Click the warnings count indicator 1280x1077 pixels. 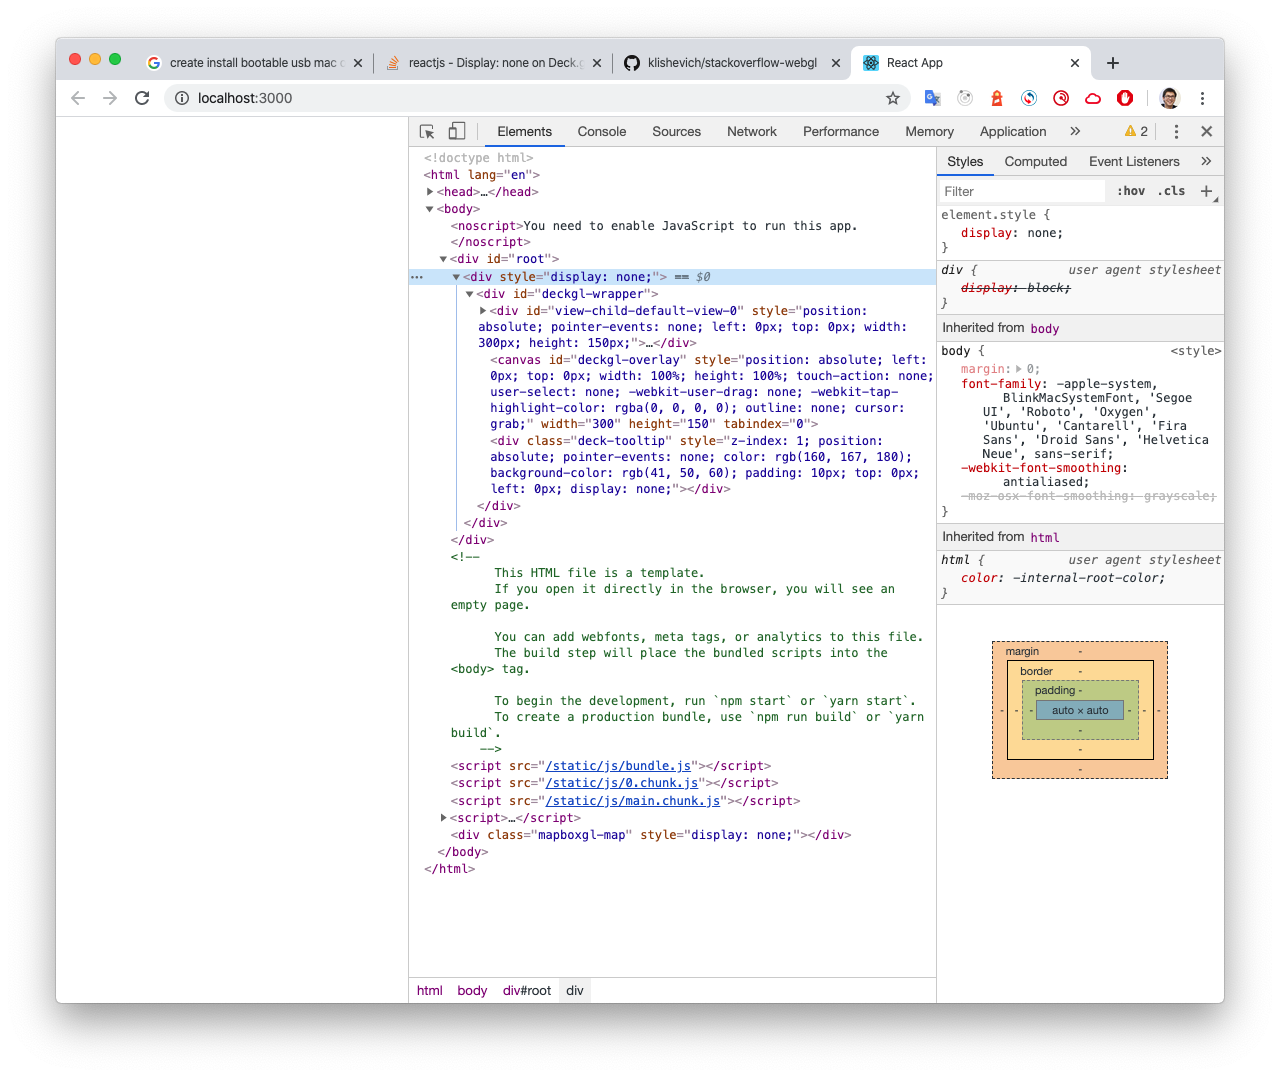tap(1136, 132)
